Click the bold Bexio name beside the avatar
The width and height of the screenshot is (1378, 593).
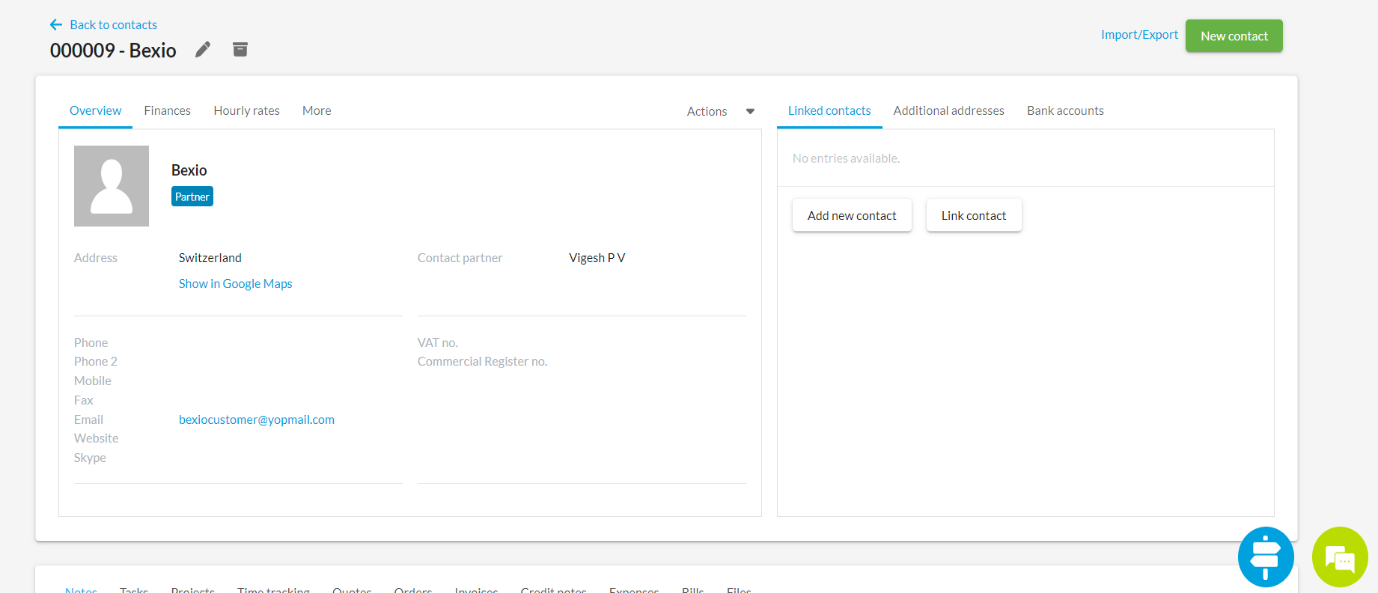point(189,170)
